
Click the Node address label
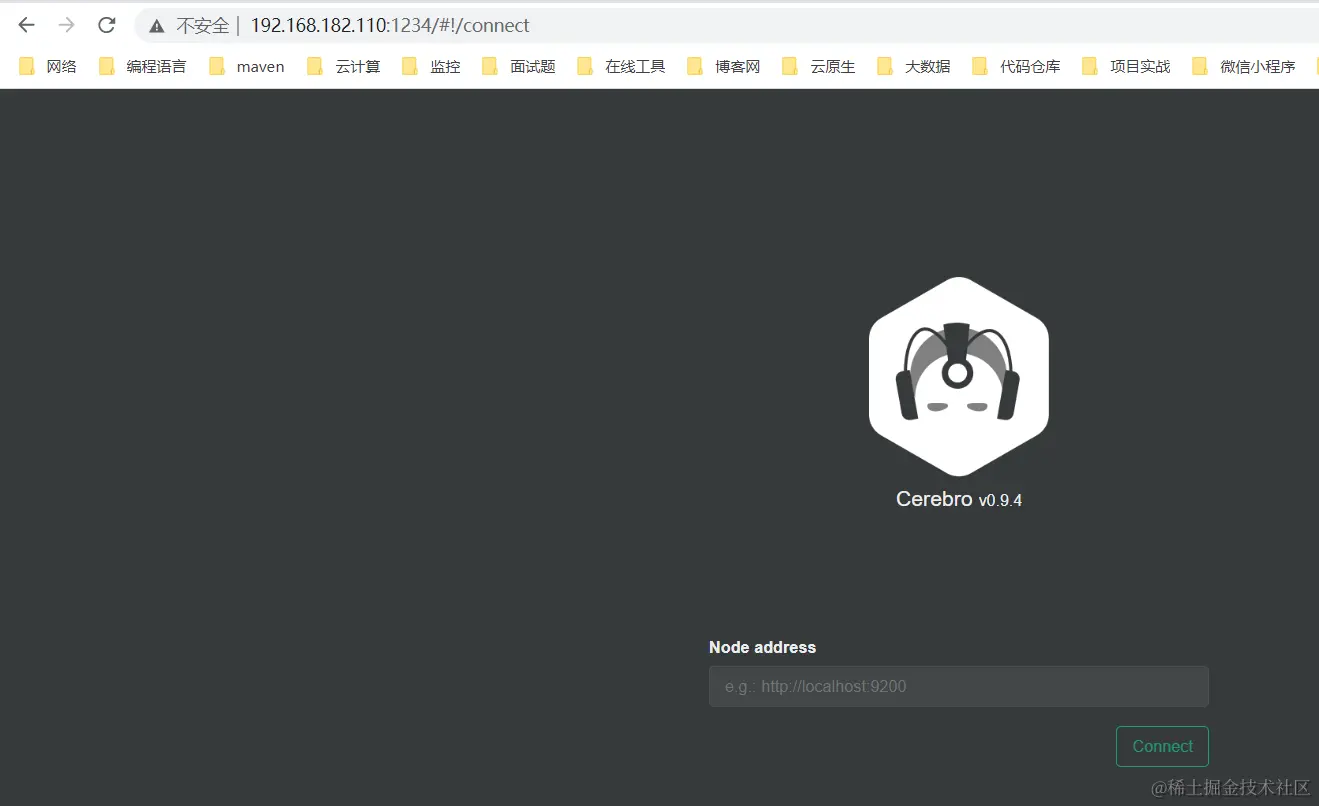tap(762, 647)
